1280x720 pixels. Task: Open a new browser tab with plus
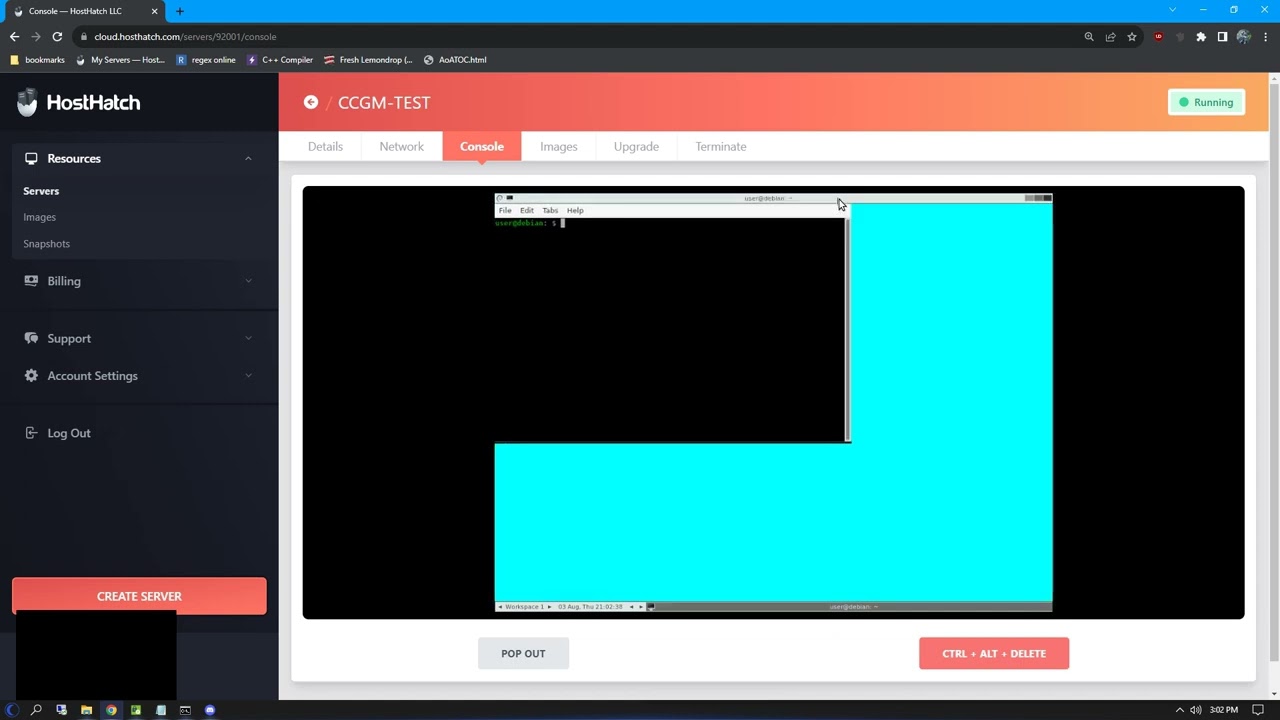pyautogui.click(x=180, y=11)
